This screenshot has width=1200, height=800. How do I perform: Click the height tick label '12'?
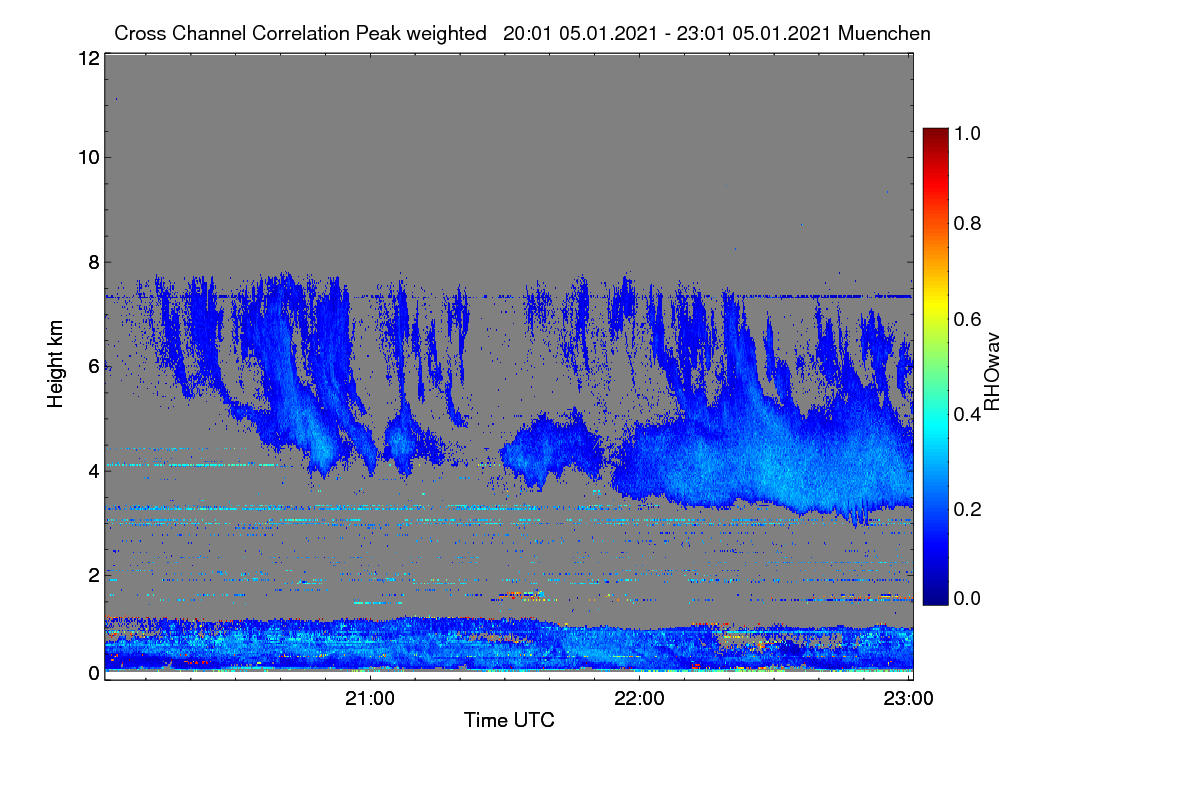(x=87, y=58)
